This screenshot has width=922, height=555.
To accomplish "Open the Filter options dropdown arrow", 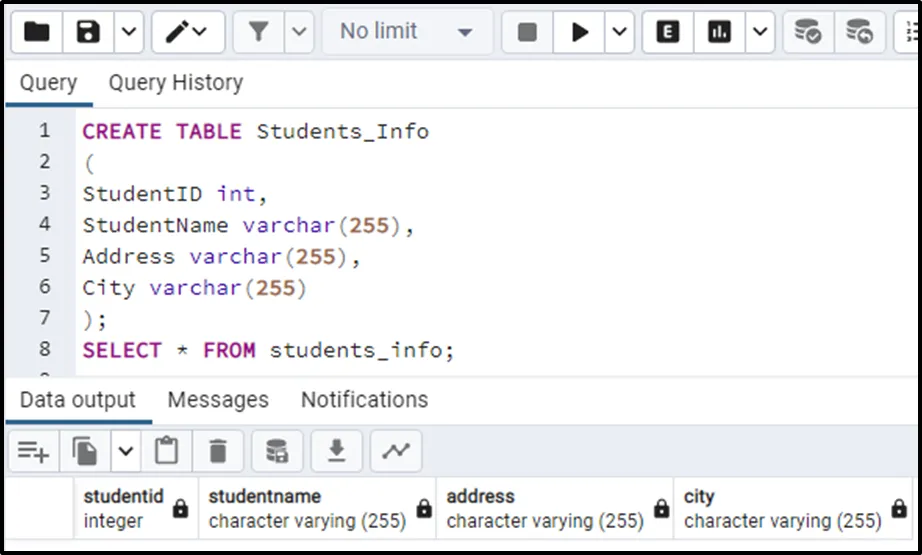I will click(x=299, y=32).
